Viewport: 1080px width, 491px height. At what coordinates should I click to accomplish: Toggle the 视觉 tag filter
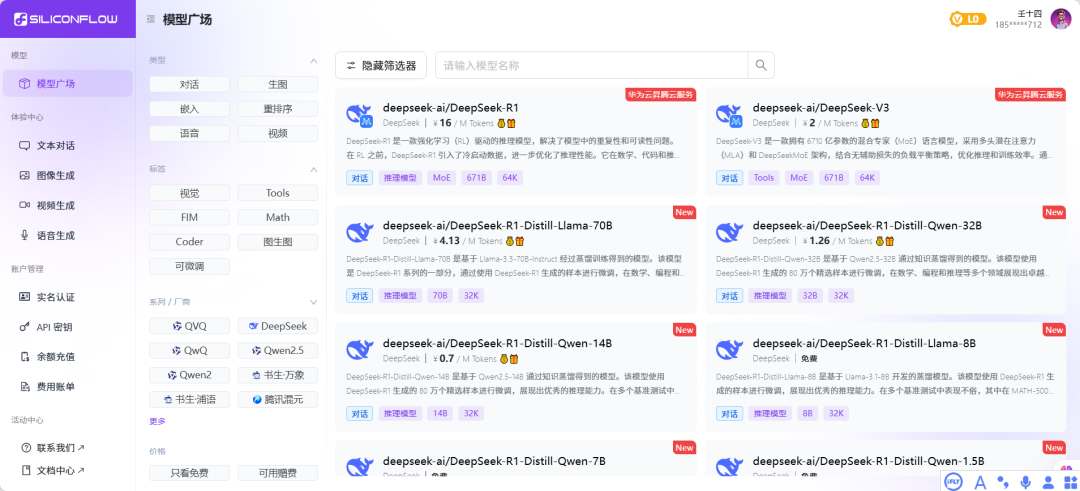(x=189, y=193)
